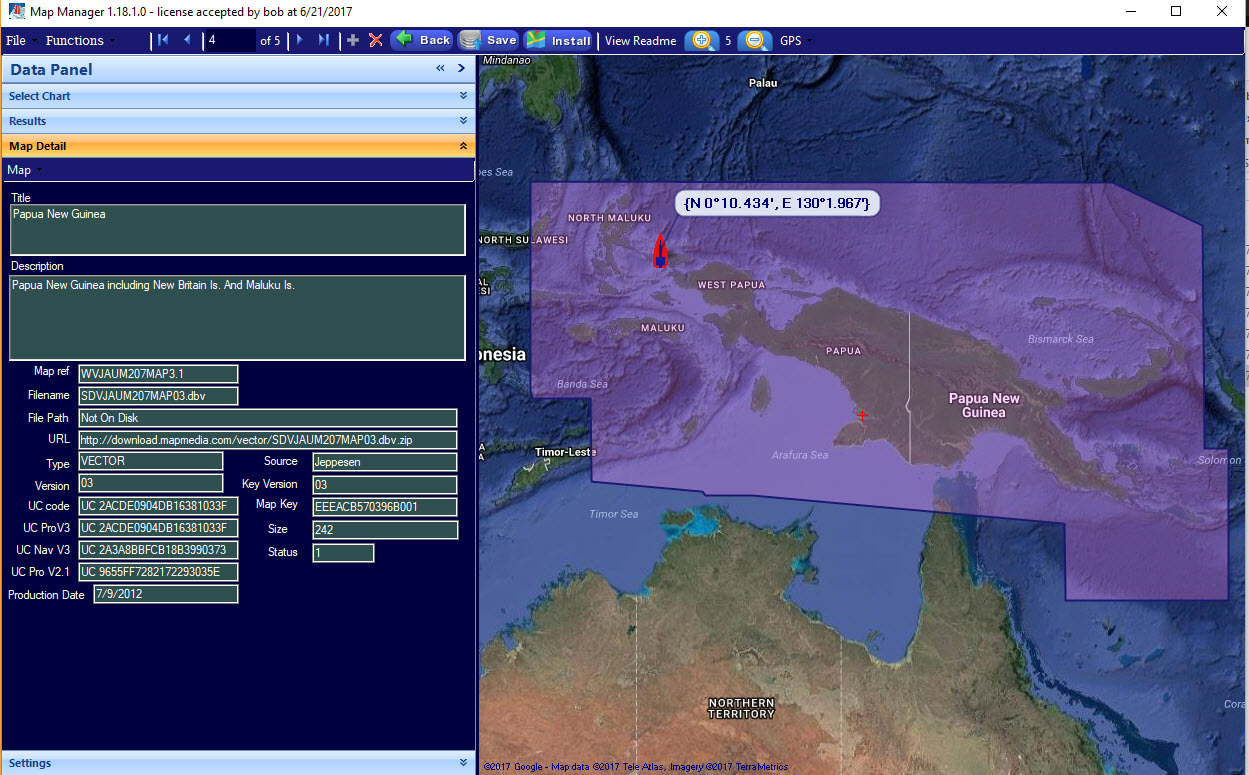This screenshot has width=1249, height=775.
Task: Collapse the Map Detail section
Action: (237, 146)
